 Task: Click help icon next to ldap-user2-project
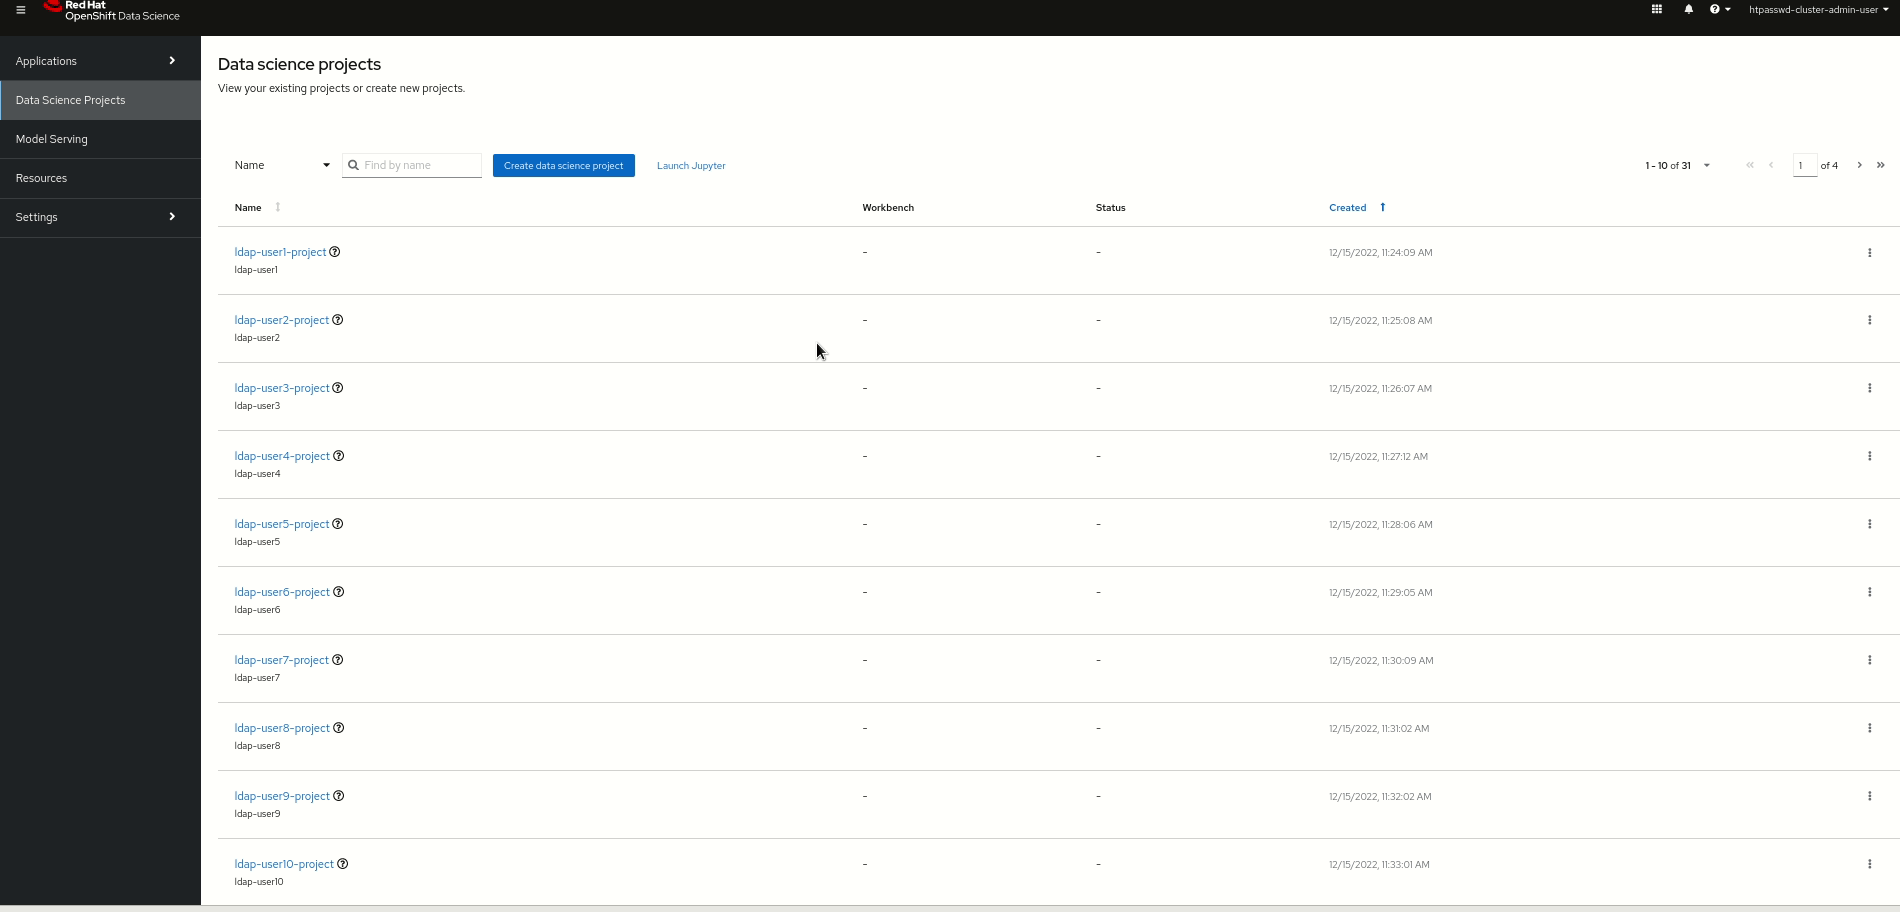(338, 320)
